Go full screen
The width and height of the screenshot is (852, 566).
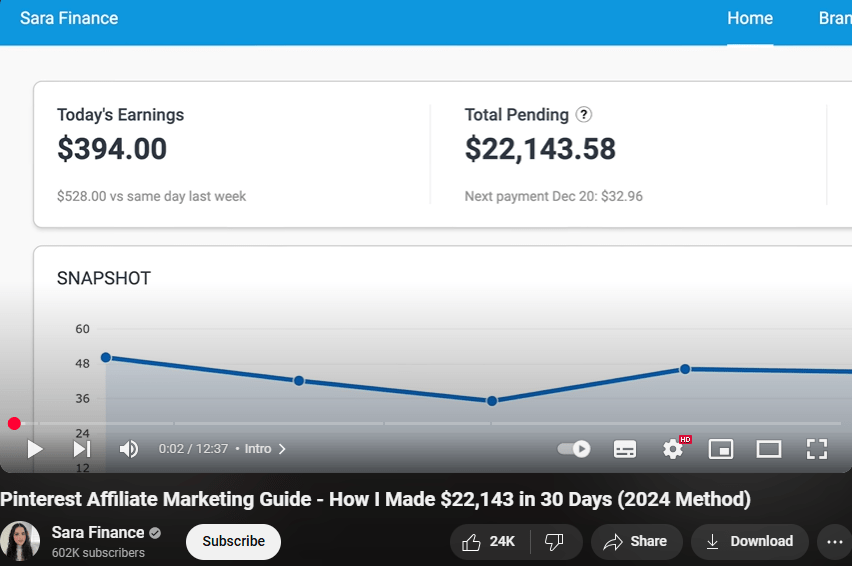click(817, 449)
